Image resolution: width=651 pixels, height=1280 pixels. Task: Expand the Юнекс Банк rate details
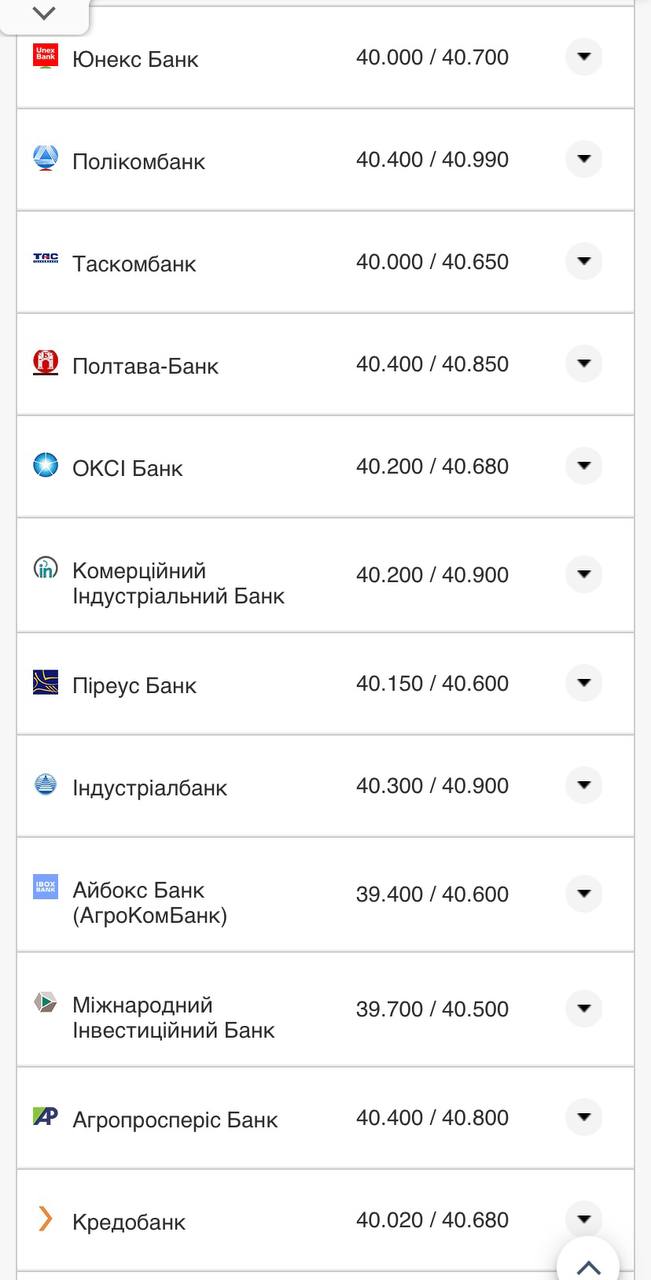[x=583, y=57]
